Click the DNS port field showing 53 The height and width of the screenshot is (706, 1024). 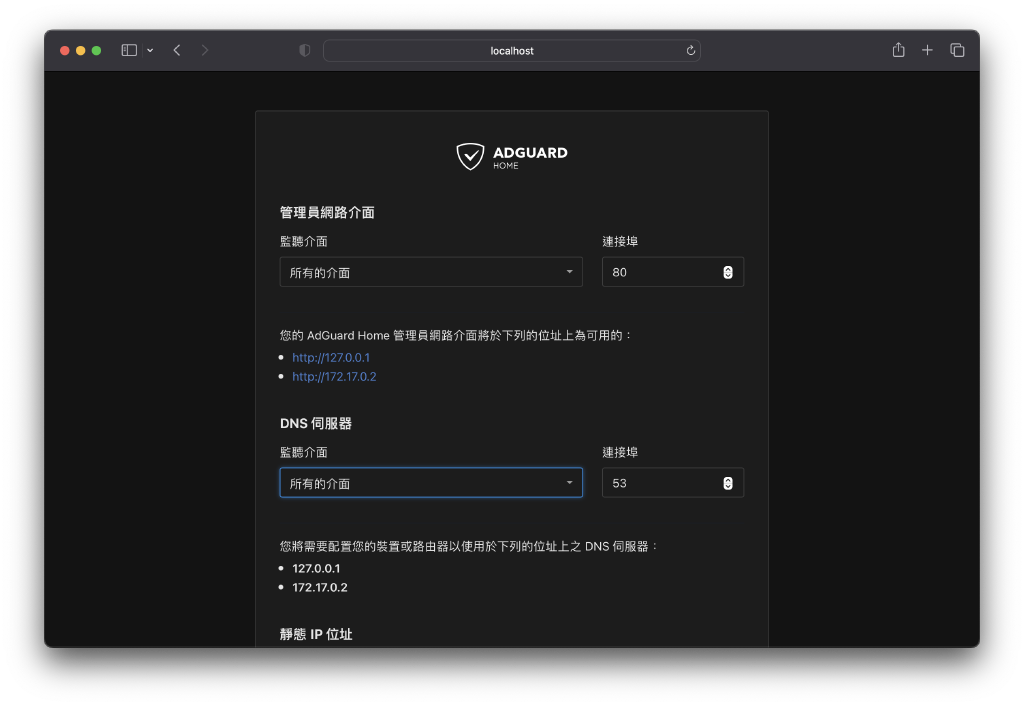click(x=673, y=483)
